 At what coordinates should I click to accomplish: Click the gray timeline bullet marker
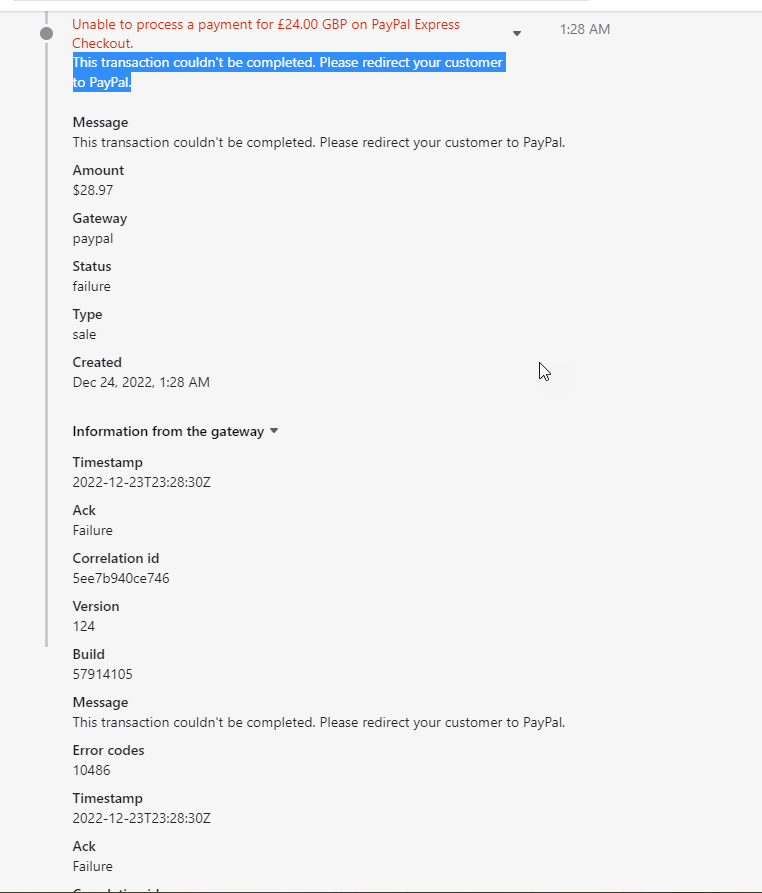tap(46, 34)
